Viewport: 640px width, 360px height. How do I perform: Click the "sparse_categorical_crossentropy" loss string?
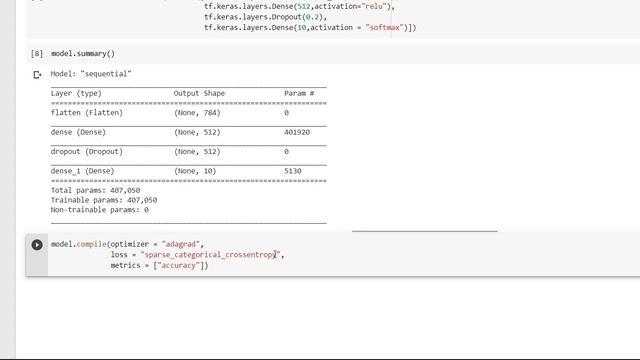[210, 255]
